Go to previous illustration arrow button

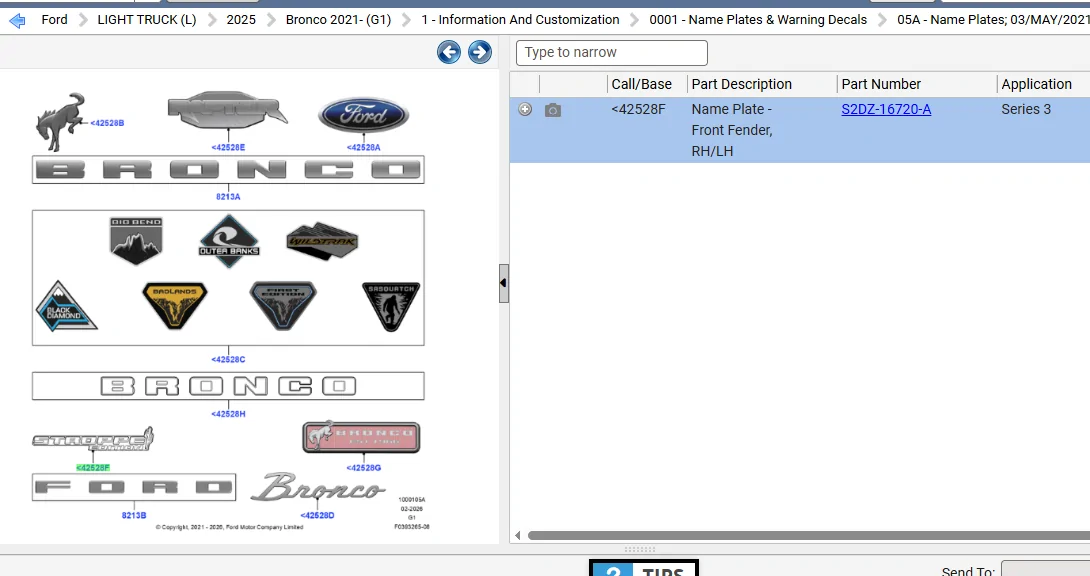pos(449,52)
